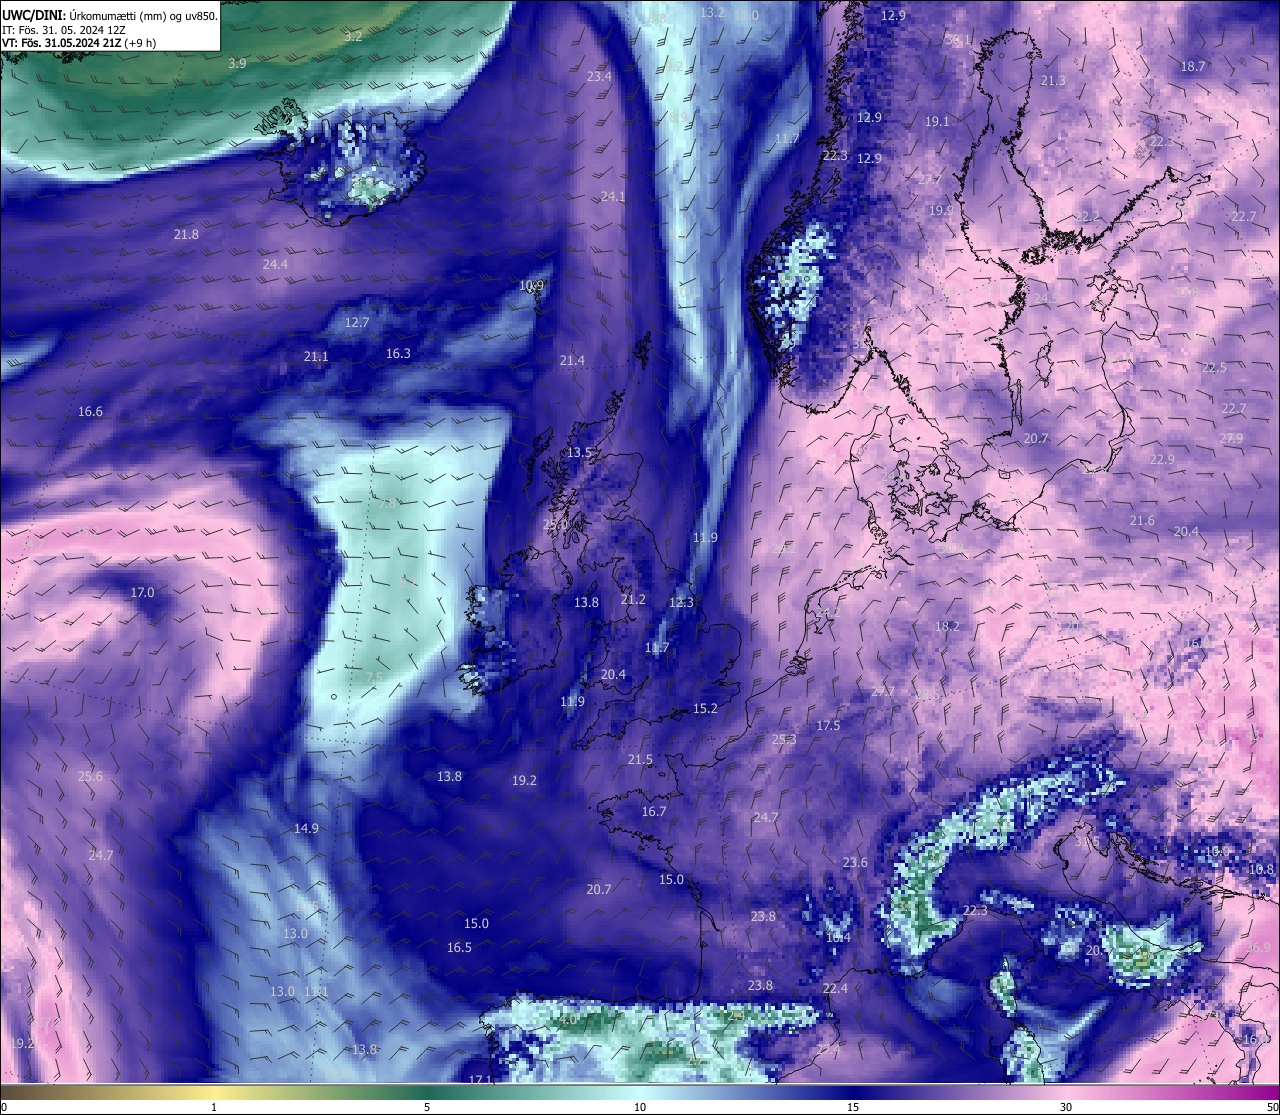This screenshot has height=1115, width=1280.
Task: Select the 18.2 value label
Action: coord(947,626)
